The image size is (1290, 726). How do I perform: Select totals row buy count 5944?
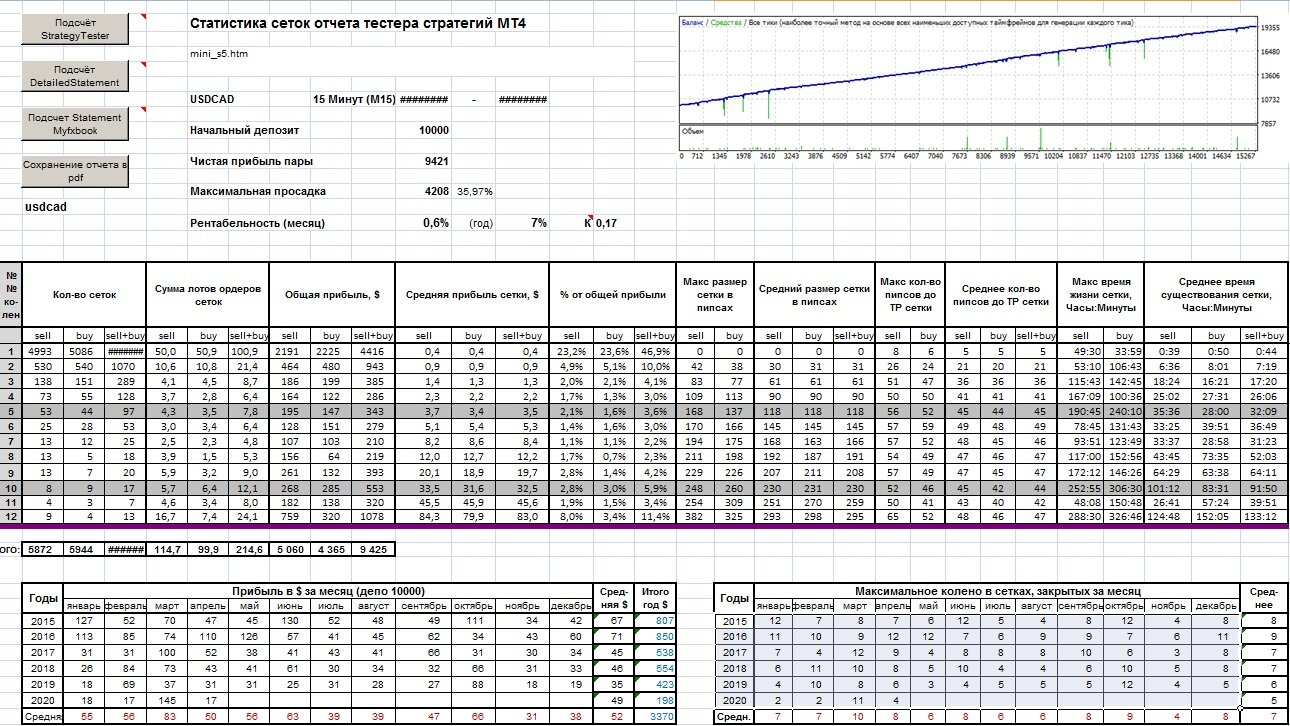pos(85,549)
